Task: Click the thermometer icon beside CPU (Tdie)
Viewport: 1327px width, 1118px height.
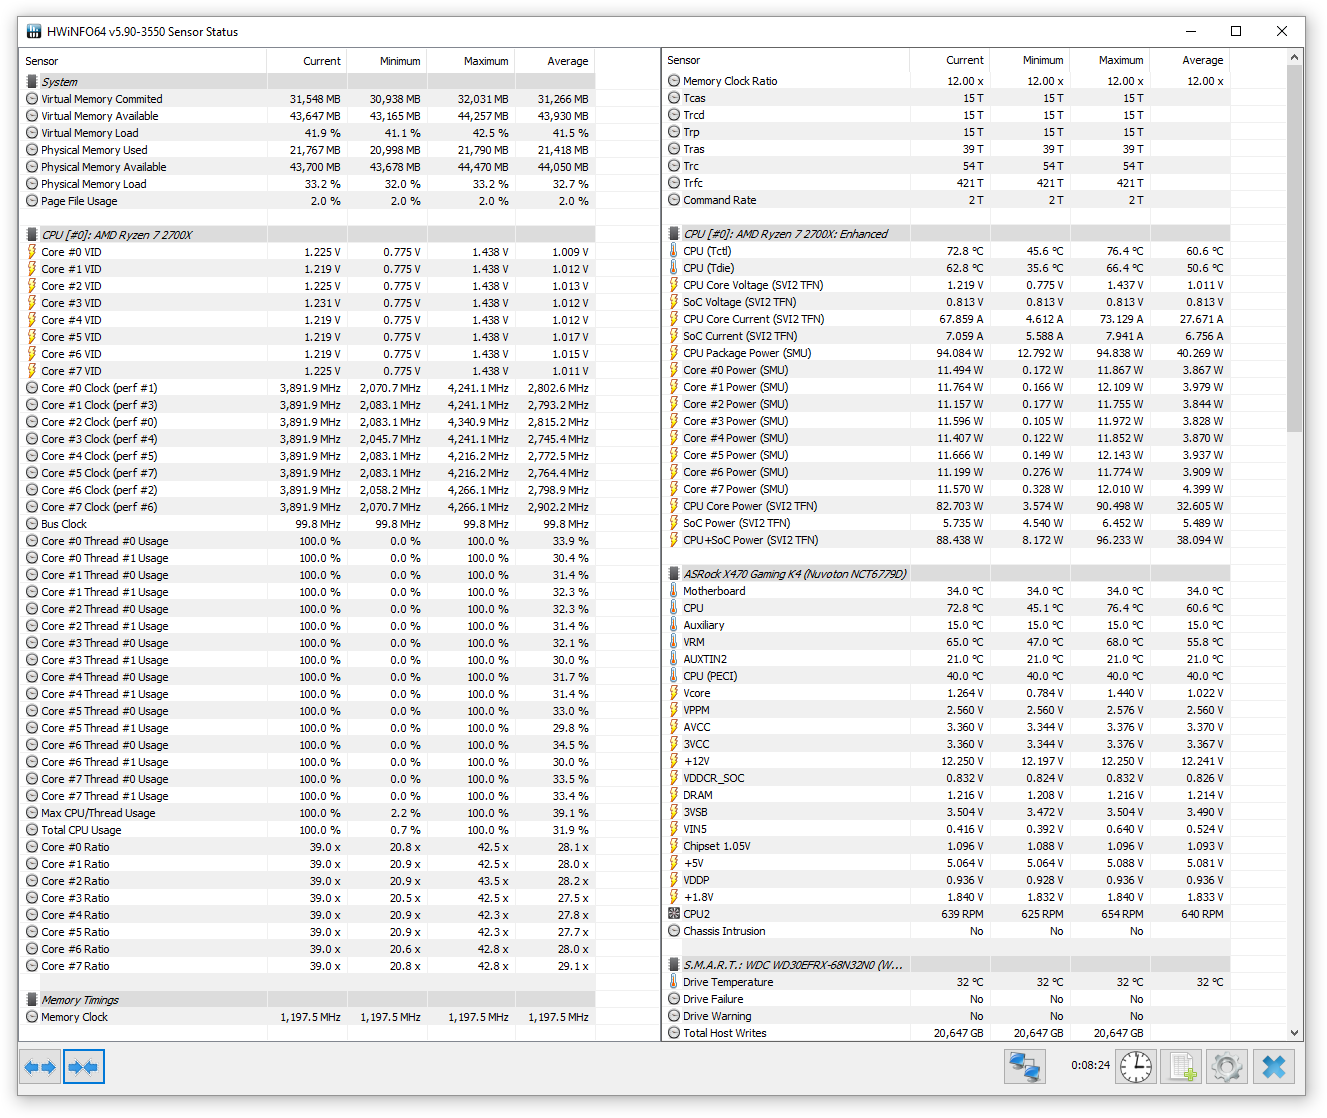Action: pos(674,268)
